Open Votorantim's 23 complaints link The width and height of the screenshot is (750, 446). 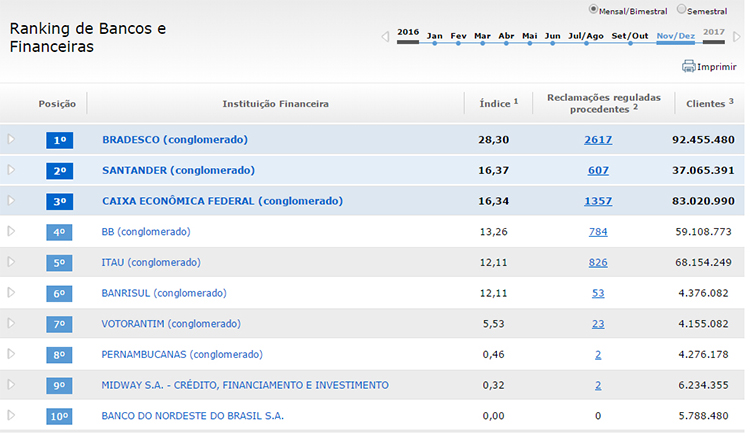[598, 323]
